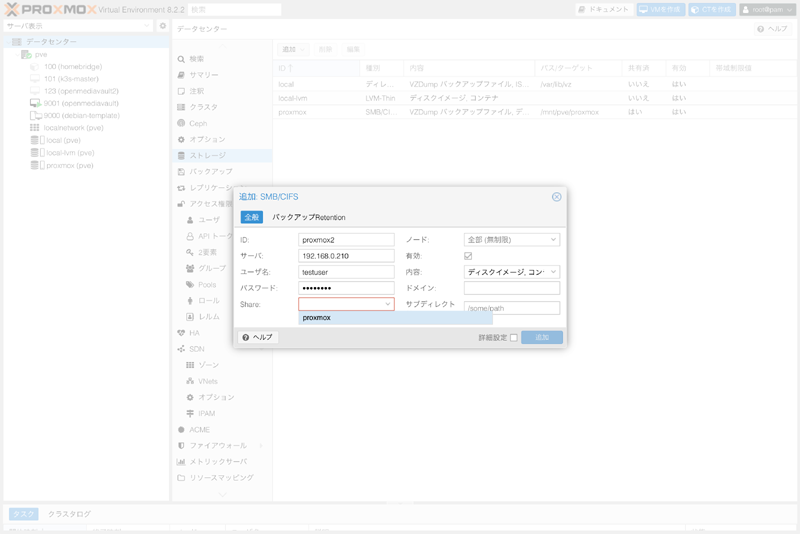This screenshot has height=534, width=800.
Task: Click the ドメイン domain input field
Action: (512, 288)
